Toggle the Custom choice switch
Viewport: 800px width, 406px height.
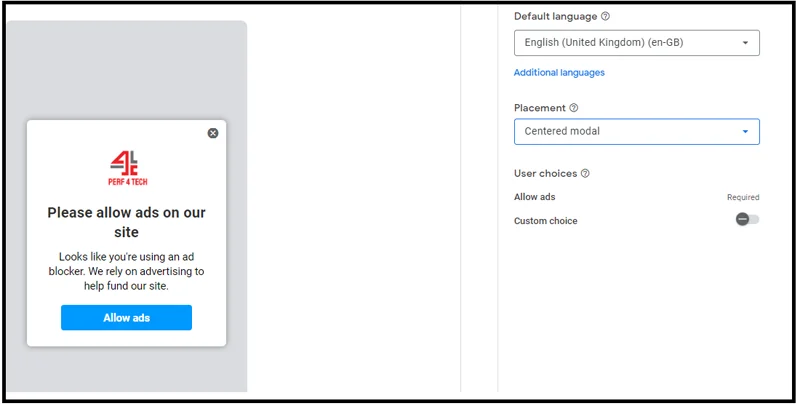[x=747, y=219]
